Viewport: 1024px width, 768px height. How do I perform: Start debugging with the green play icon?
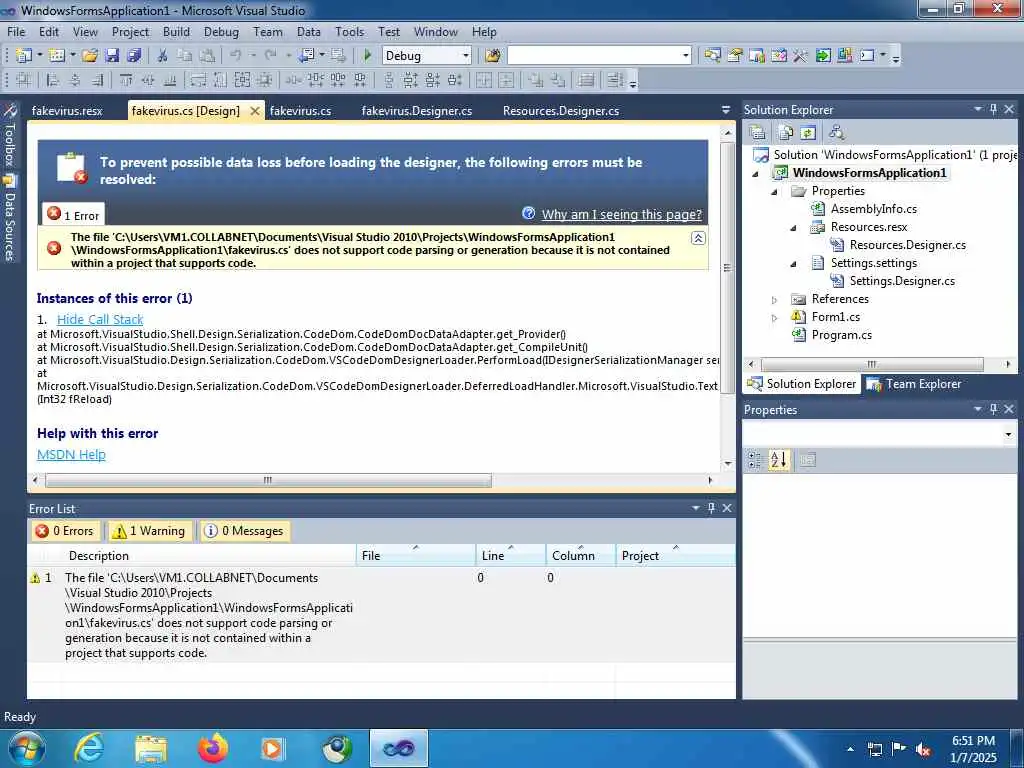(367, 56)
